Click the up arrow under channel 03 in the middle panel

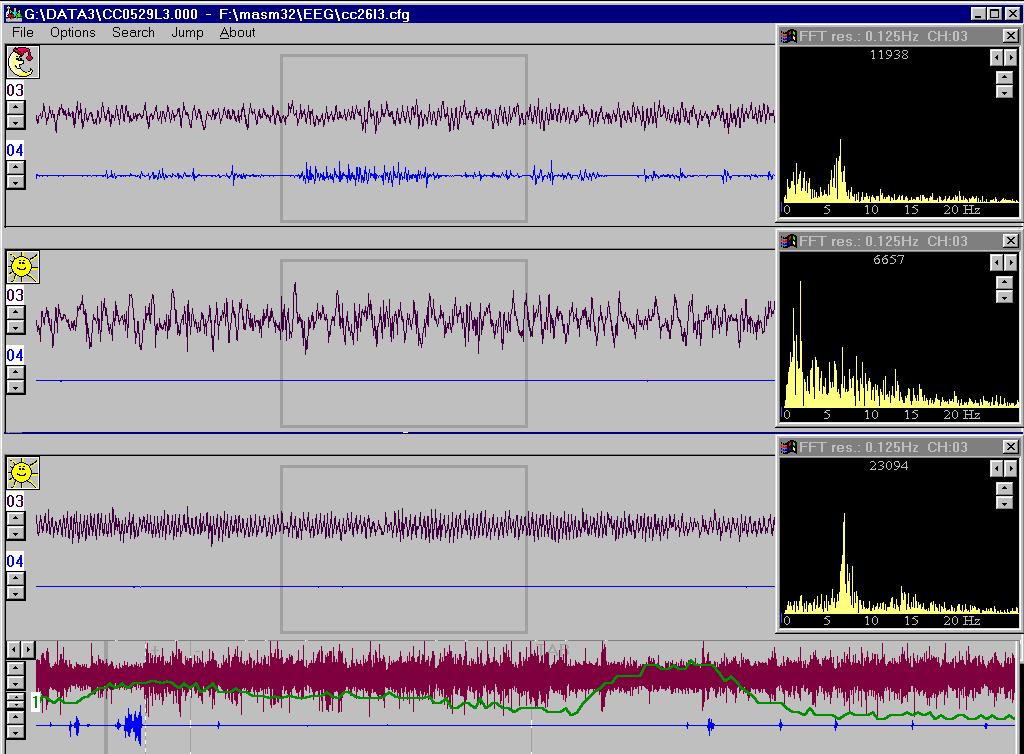[16, 313]
